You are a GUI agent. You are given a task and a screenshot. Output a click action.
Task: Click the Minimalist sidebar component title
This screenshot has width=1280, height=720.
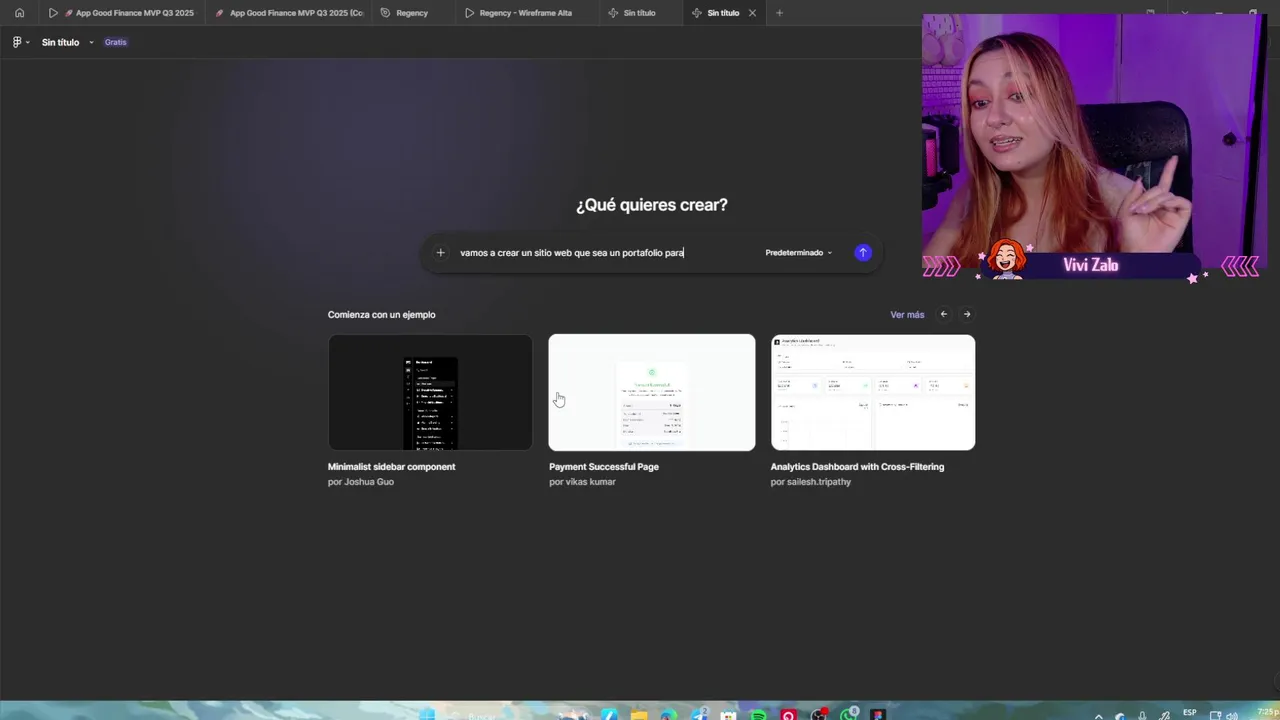point(391,467)
